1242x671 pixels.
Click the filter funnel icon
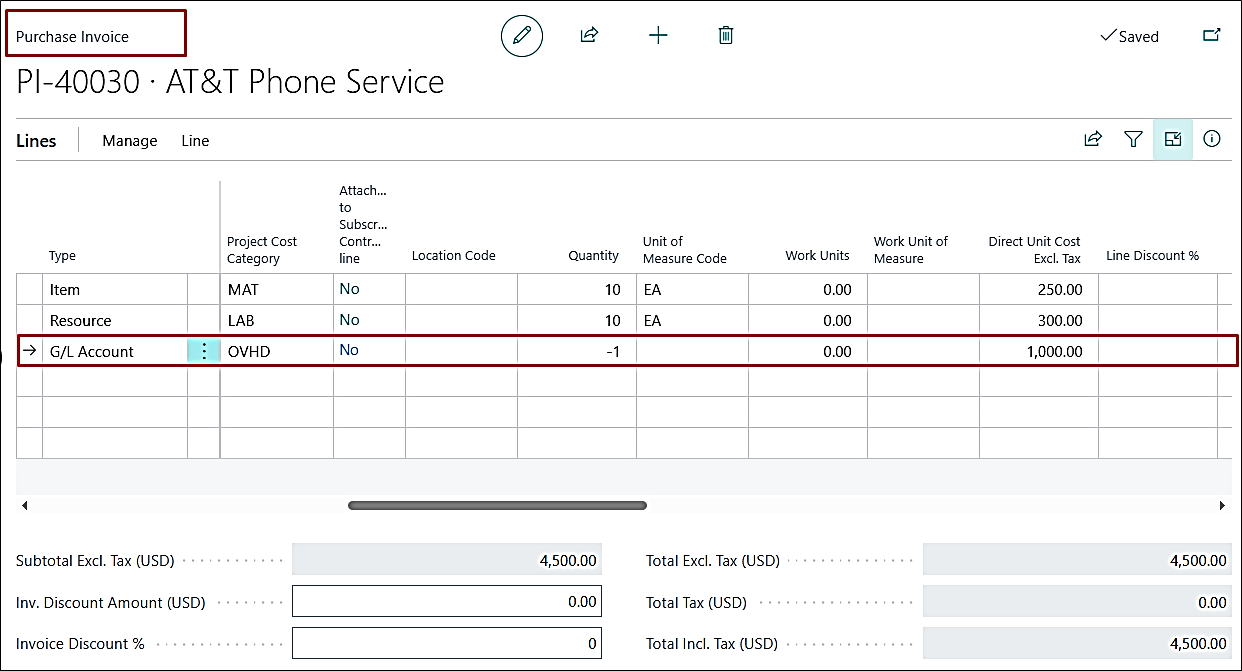[x=1133, y=140]
